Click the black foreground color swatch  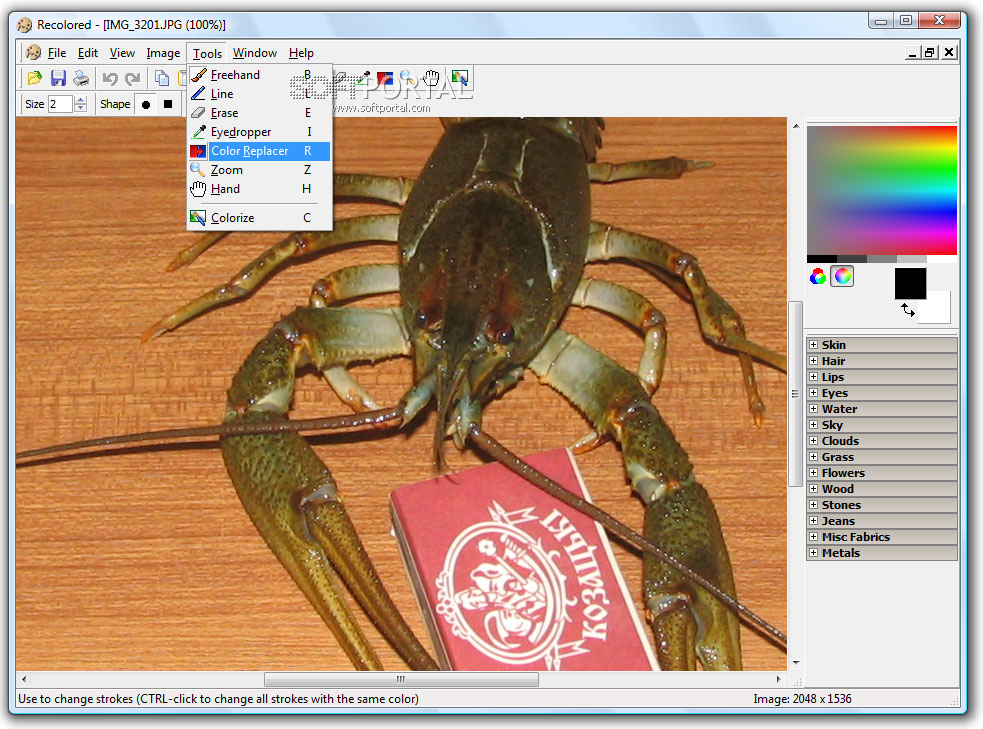909,282
